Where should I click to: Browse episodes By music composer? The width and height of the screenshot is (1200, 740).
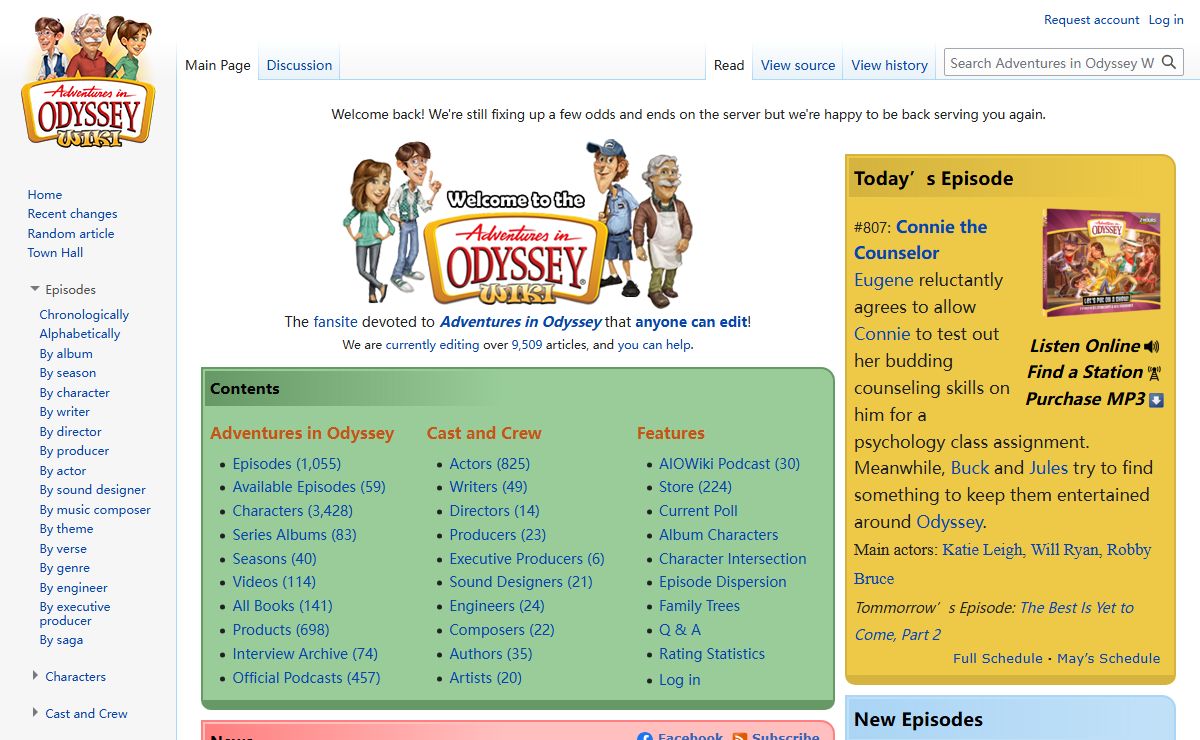[x=95, y=510]
